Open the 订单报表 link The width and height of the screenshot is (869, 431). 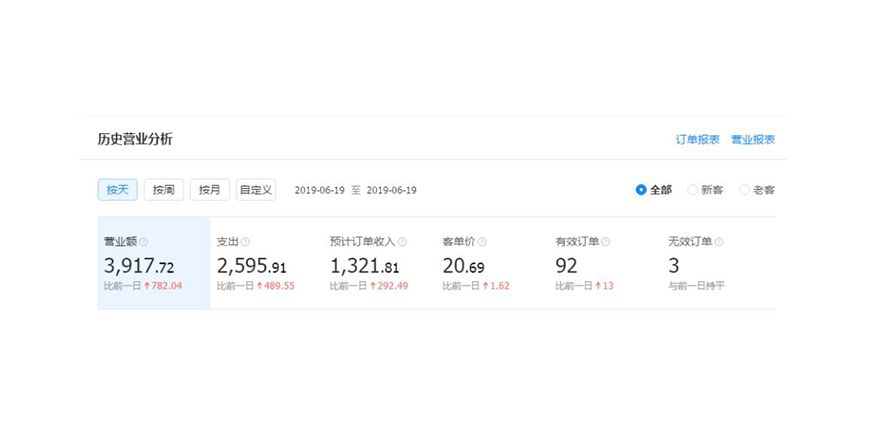coord(697,140)
